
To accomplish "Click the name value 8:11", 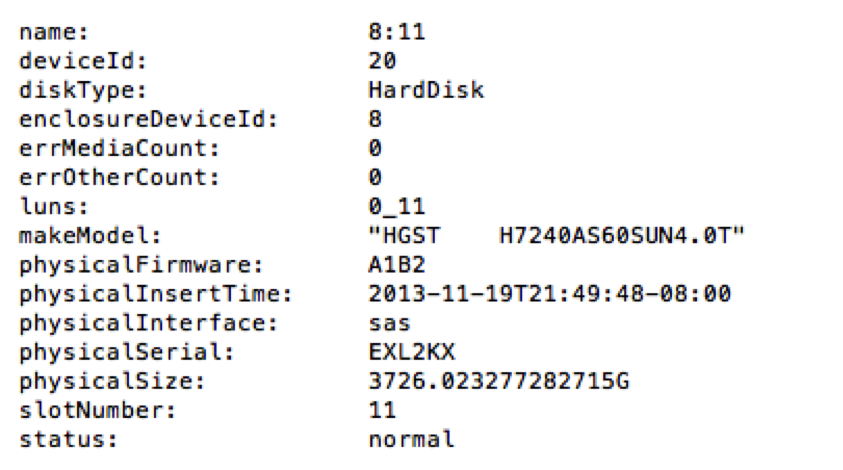I will [x=396, y=32].
